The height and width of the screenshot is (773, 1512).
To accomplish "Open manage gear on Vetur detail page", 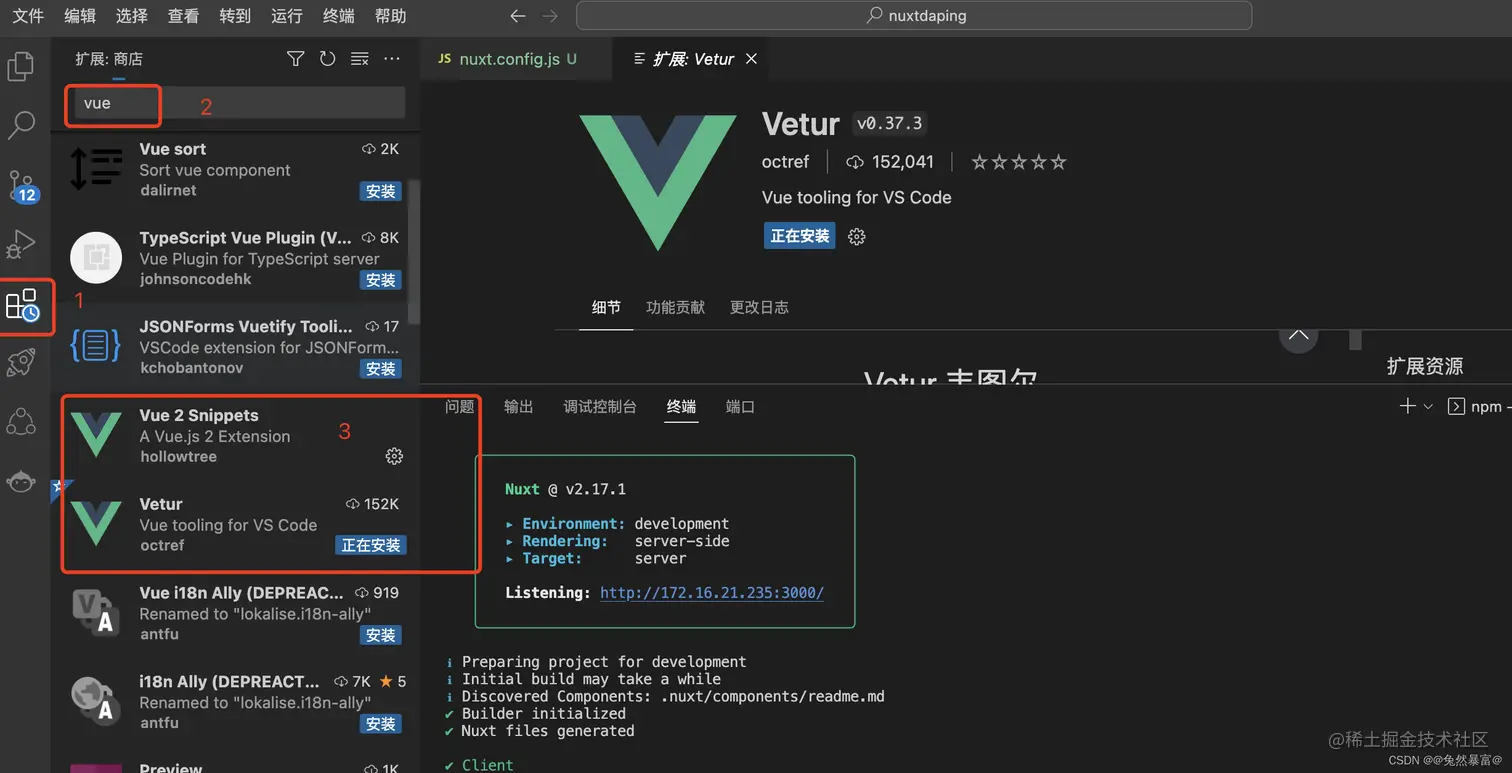I will tap(857, 236).
